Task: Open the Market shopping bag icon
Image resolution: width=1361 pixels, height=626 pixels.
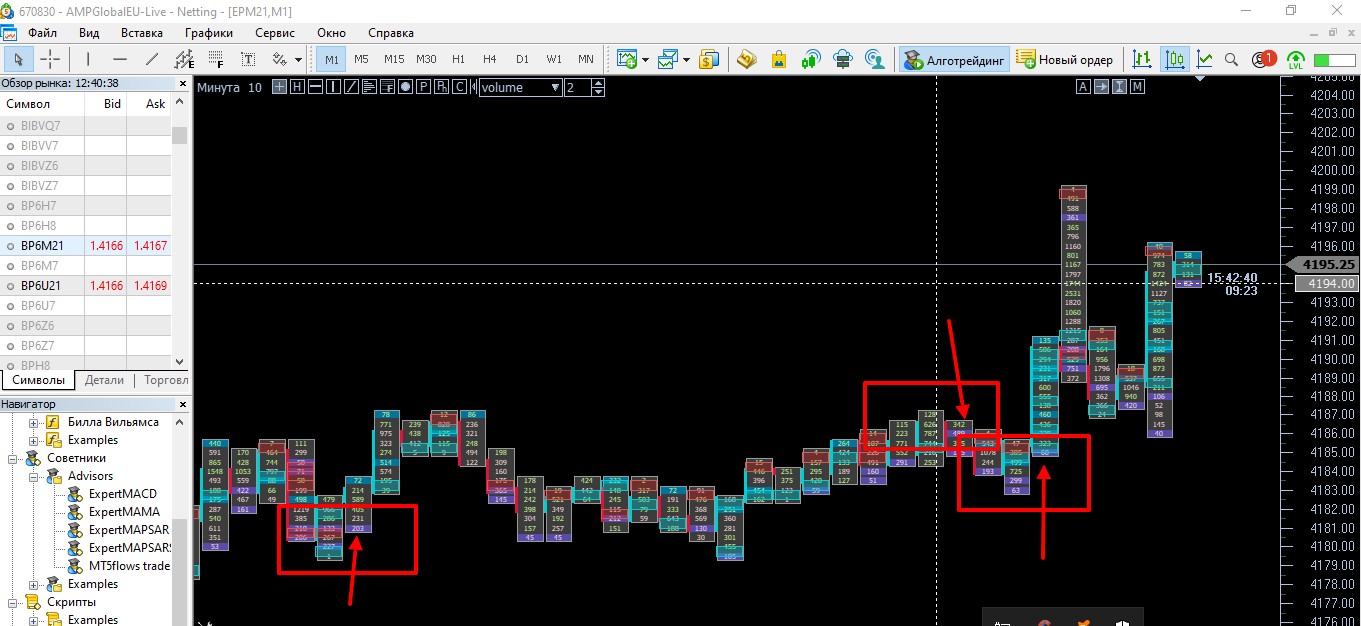Action: [779, 59]
